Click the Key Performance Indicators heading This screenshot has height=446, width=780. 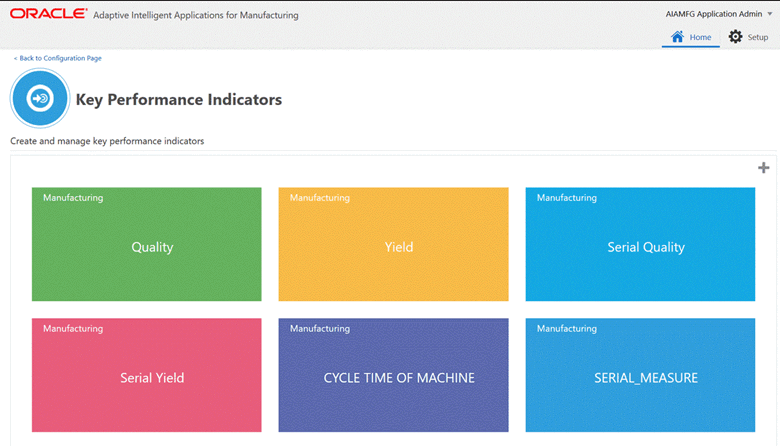pyautogui.click(x=179, y=100)
